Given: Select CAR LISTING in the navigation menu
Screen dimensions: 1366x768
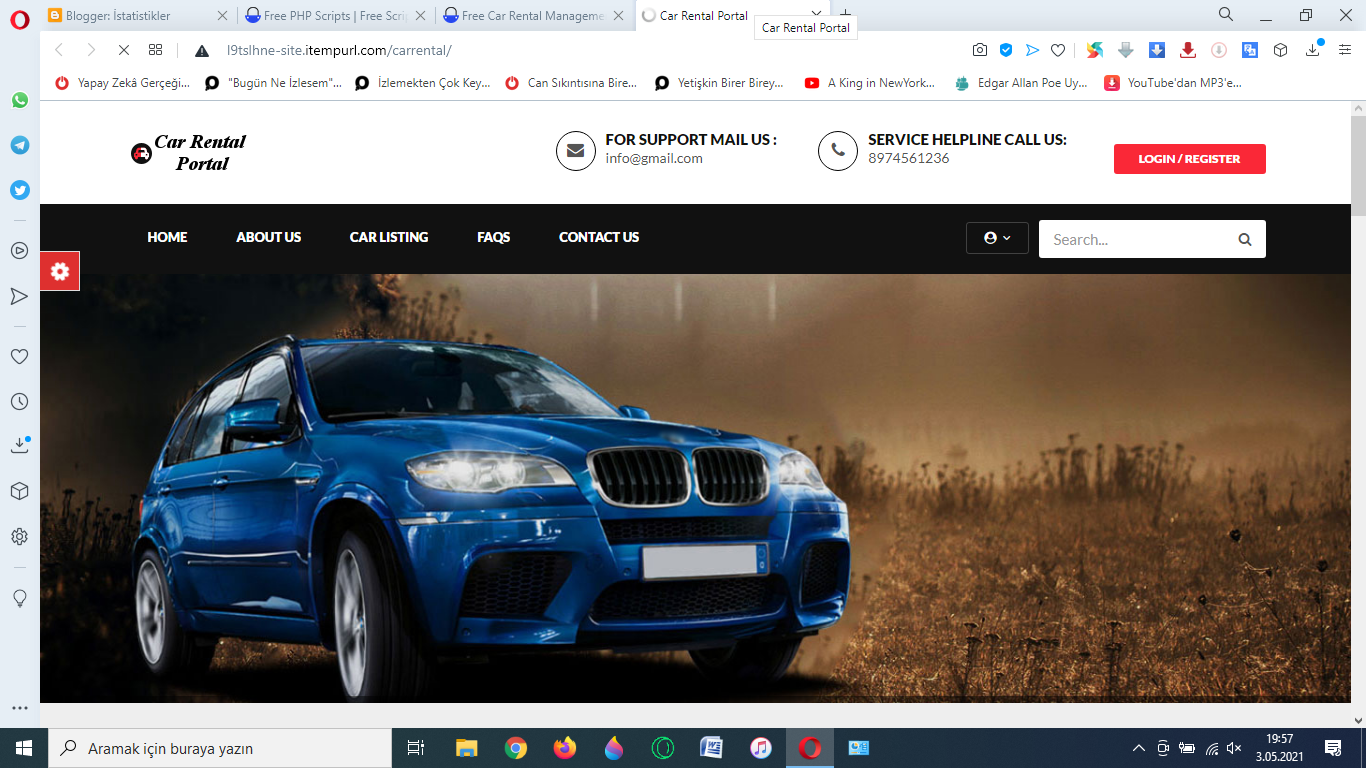Looking at the screenshot, I should click(388, 237).
